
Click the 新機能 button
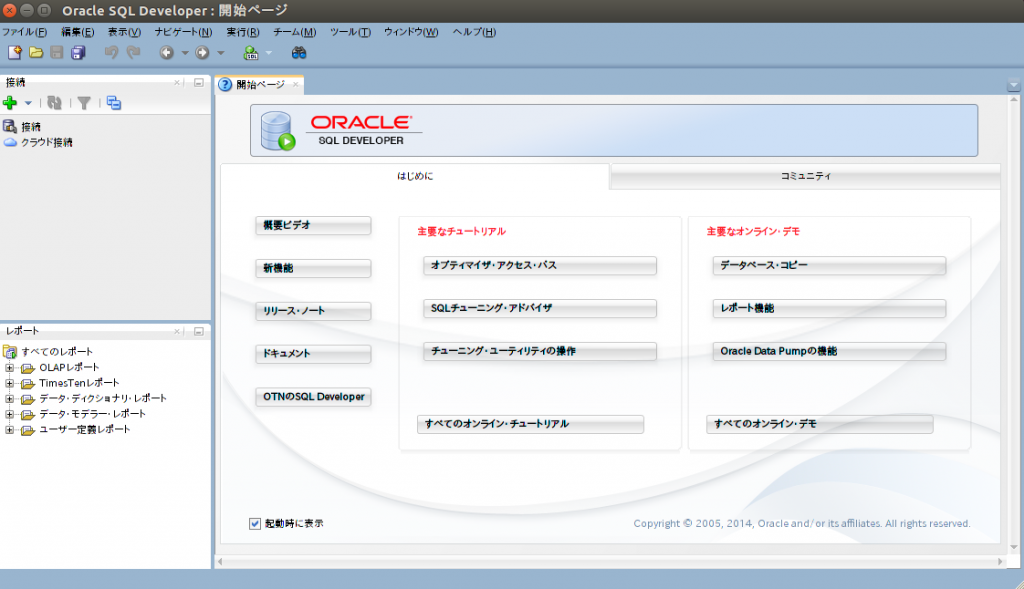[x=313, y=268]
